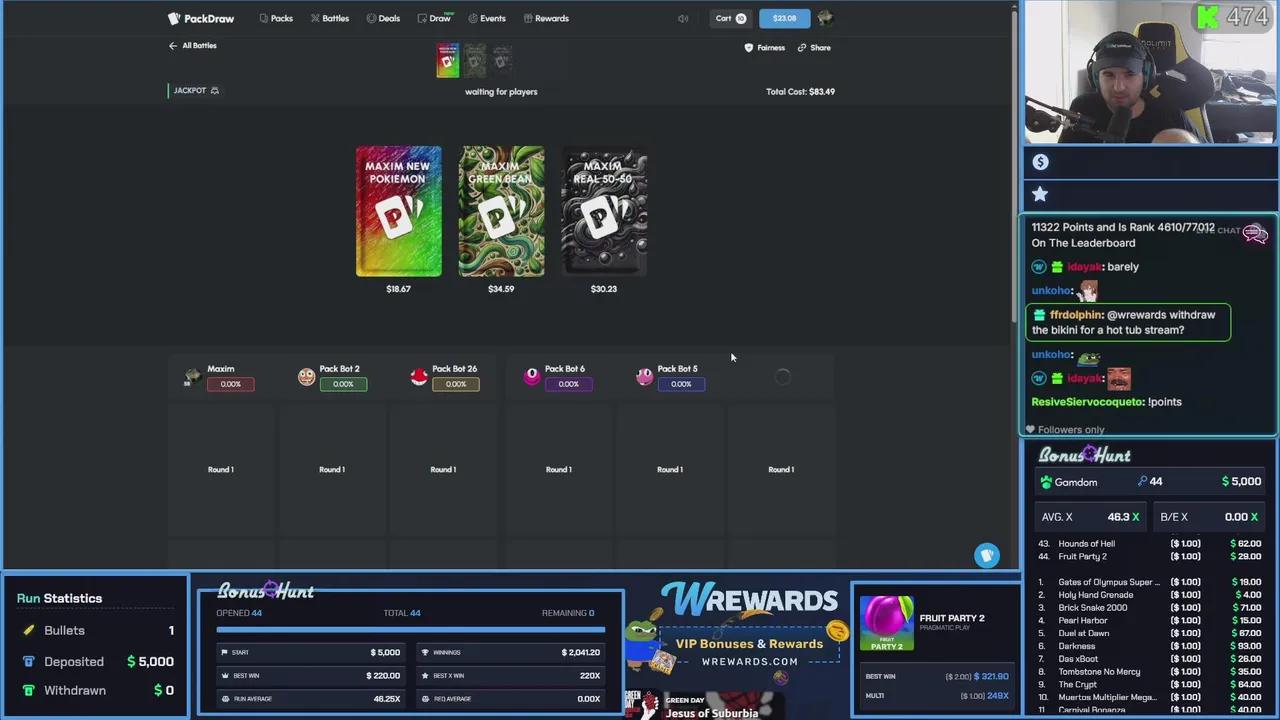Open the Events page

coord(487,18)
